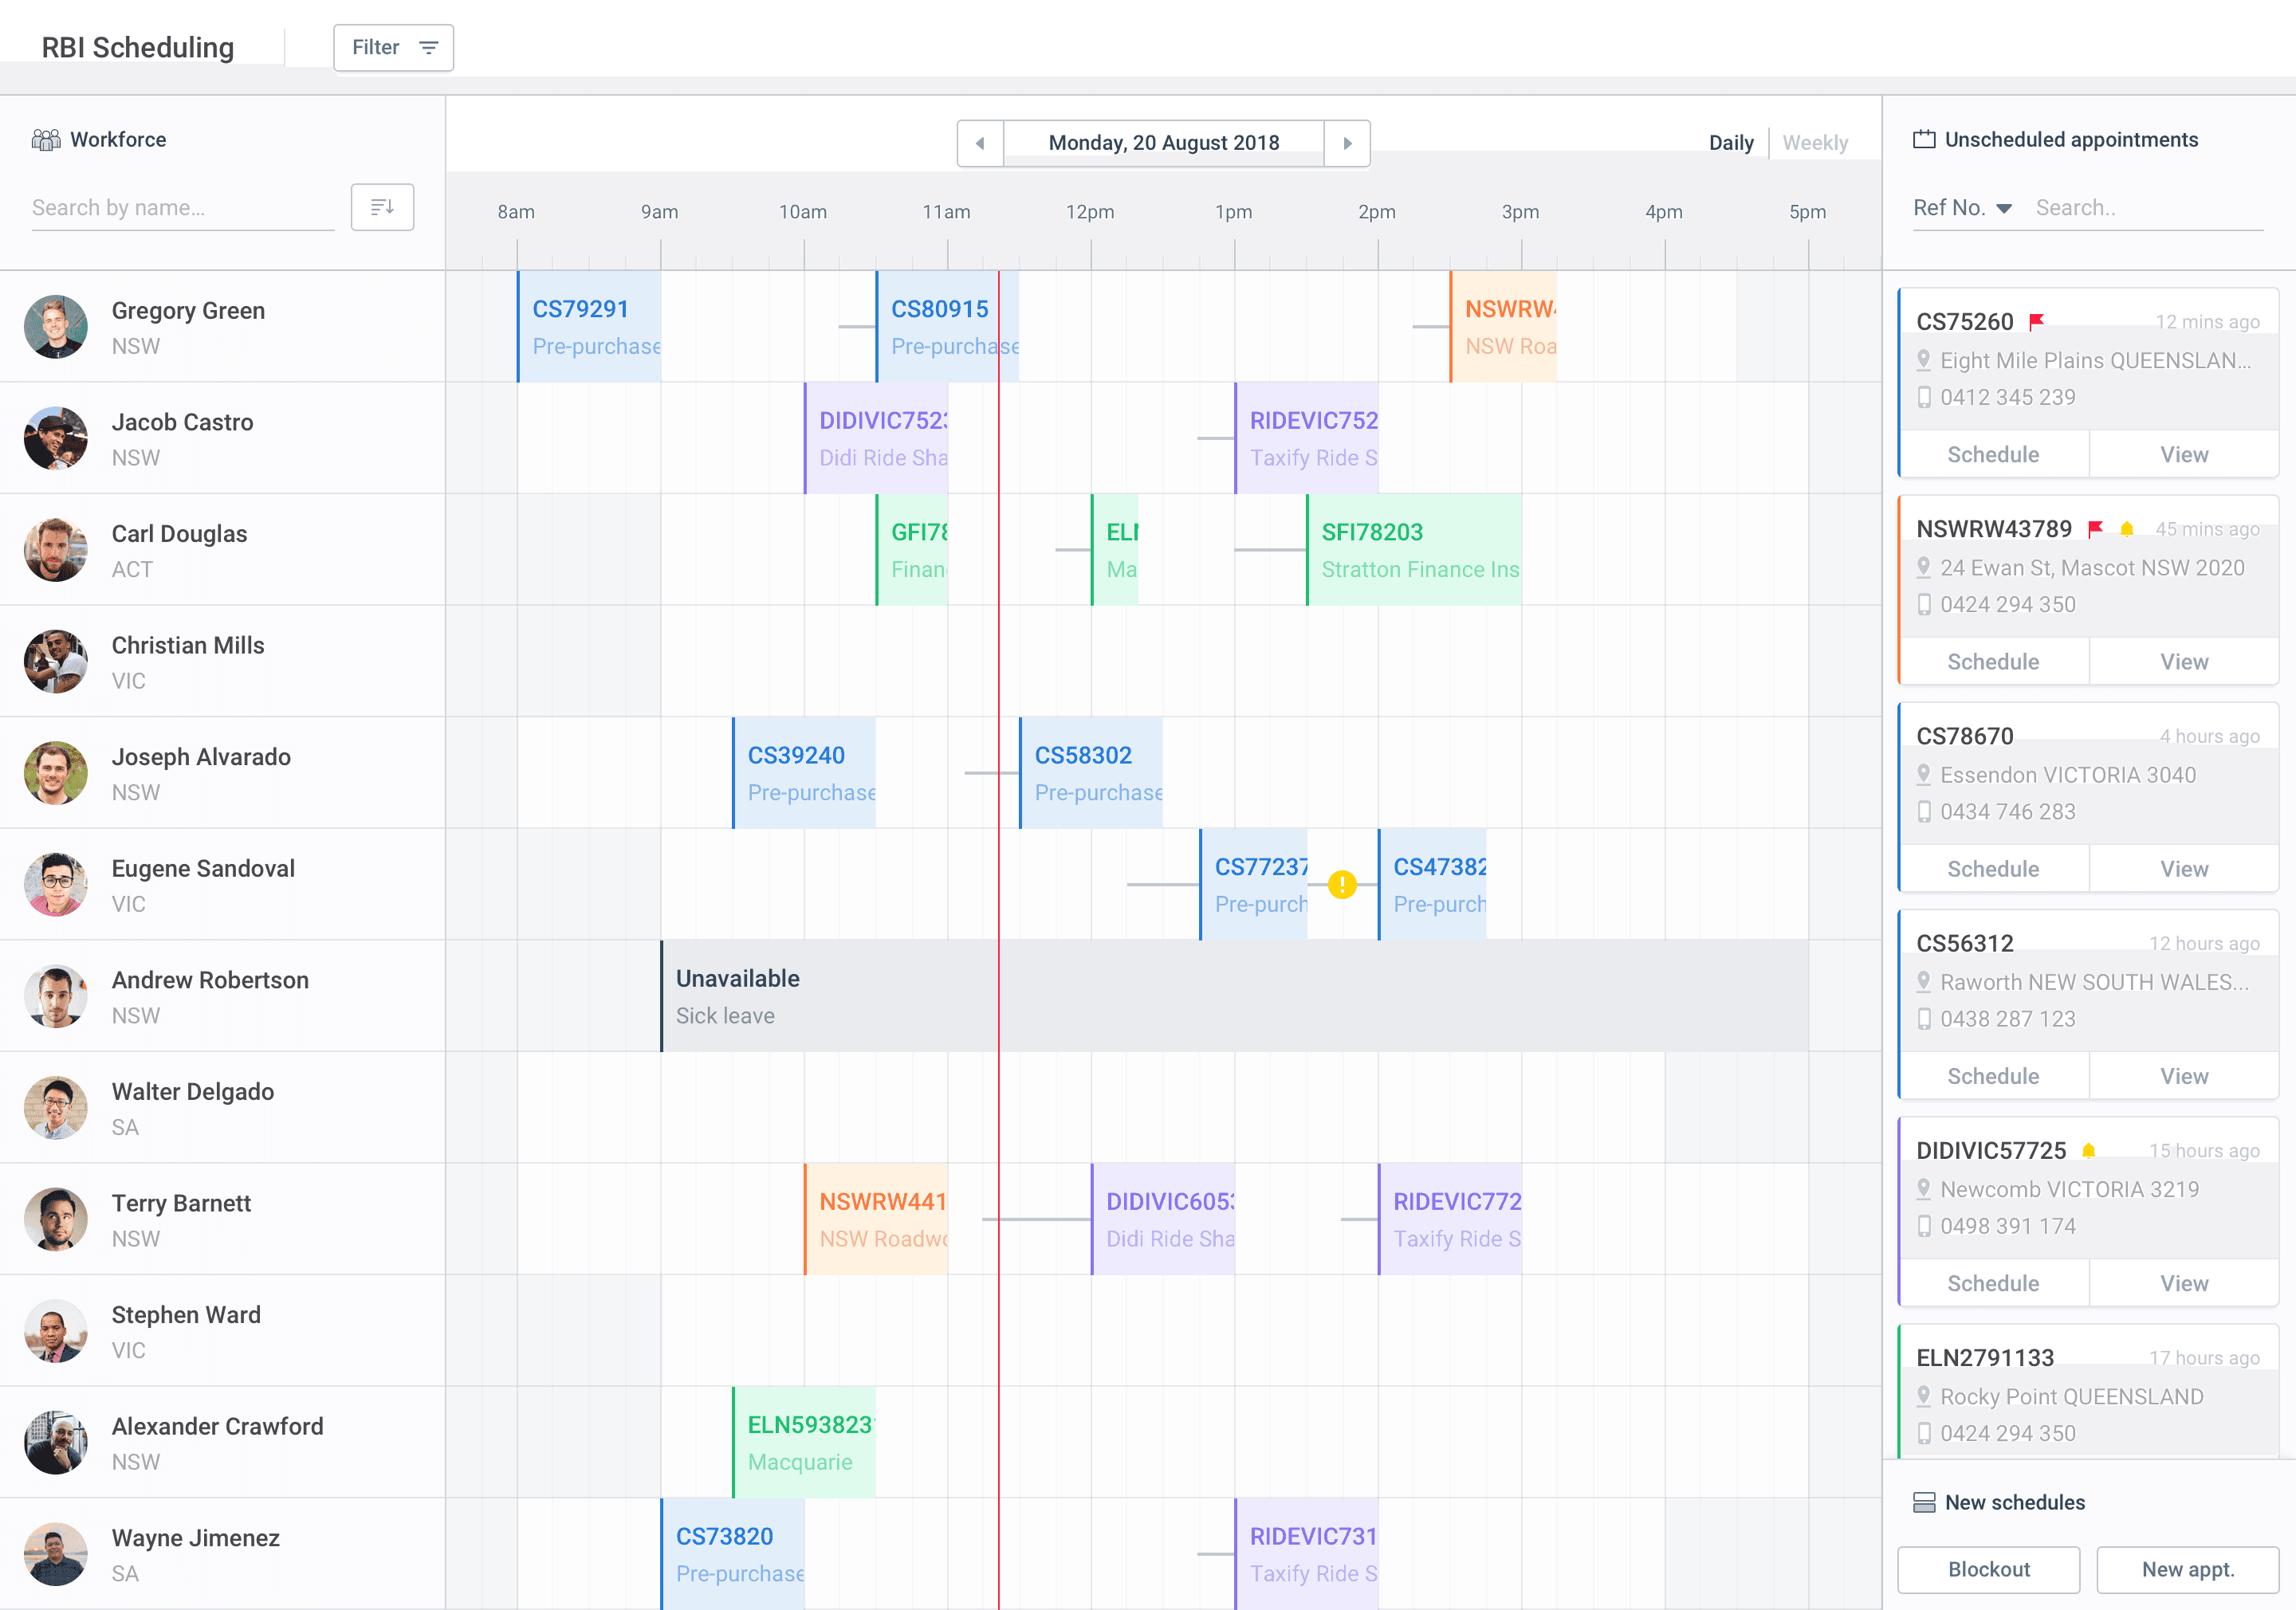Go to the previous day arrow

coord(981,143)
